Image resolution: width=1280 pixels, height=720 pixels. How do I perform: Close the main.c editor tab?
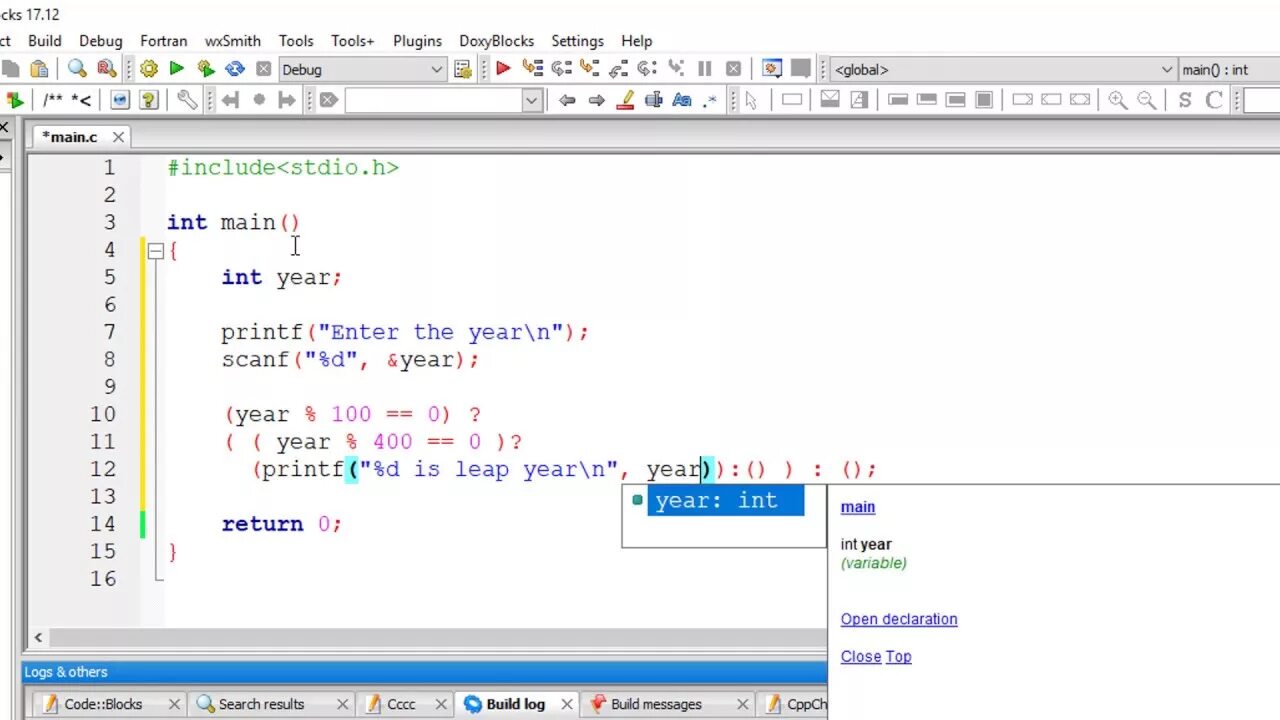click(x=118, y=137)
